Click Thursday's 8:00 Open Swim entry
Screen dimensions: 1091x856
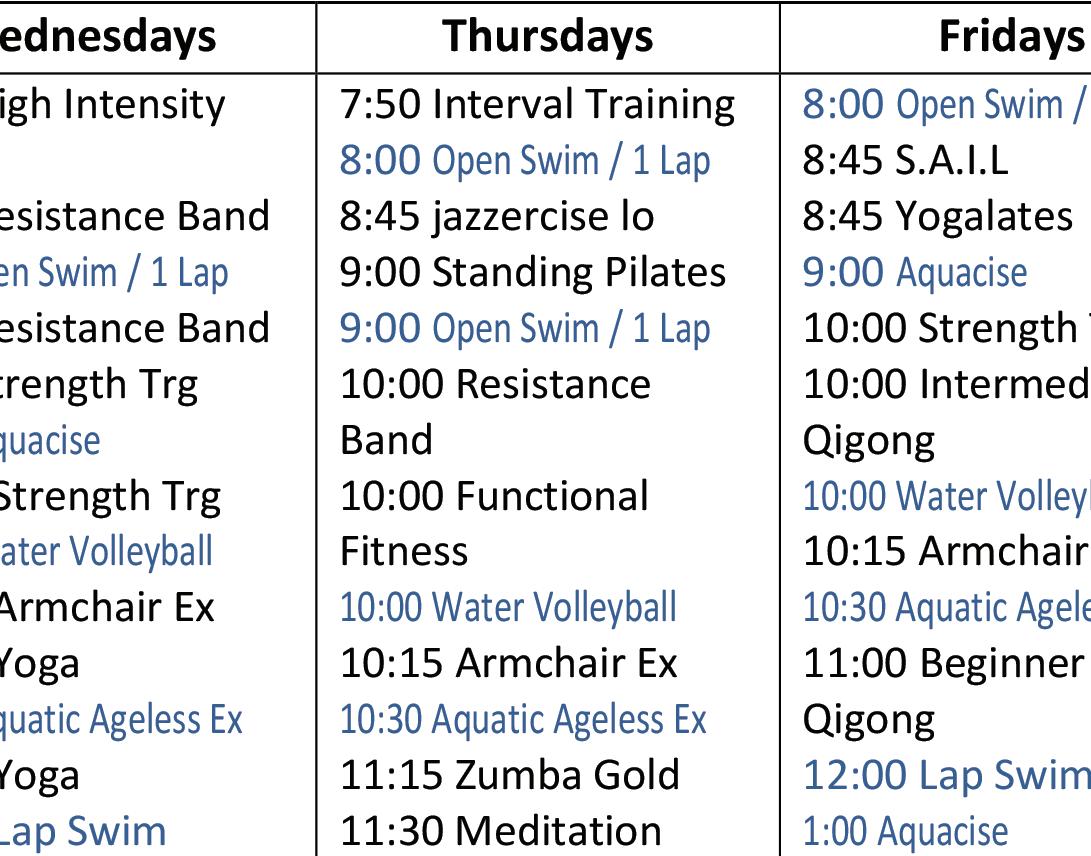524,160
